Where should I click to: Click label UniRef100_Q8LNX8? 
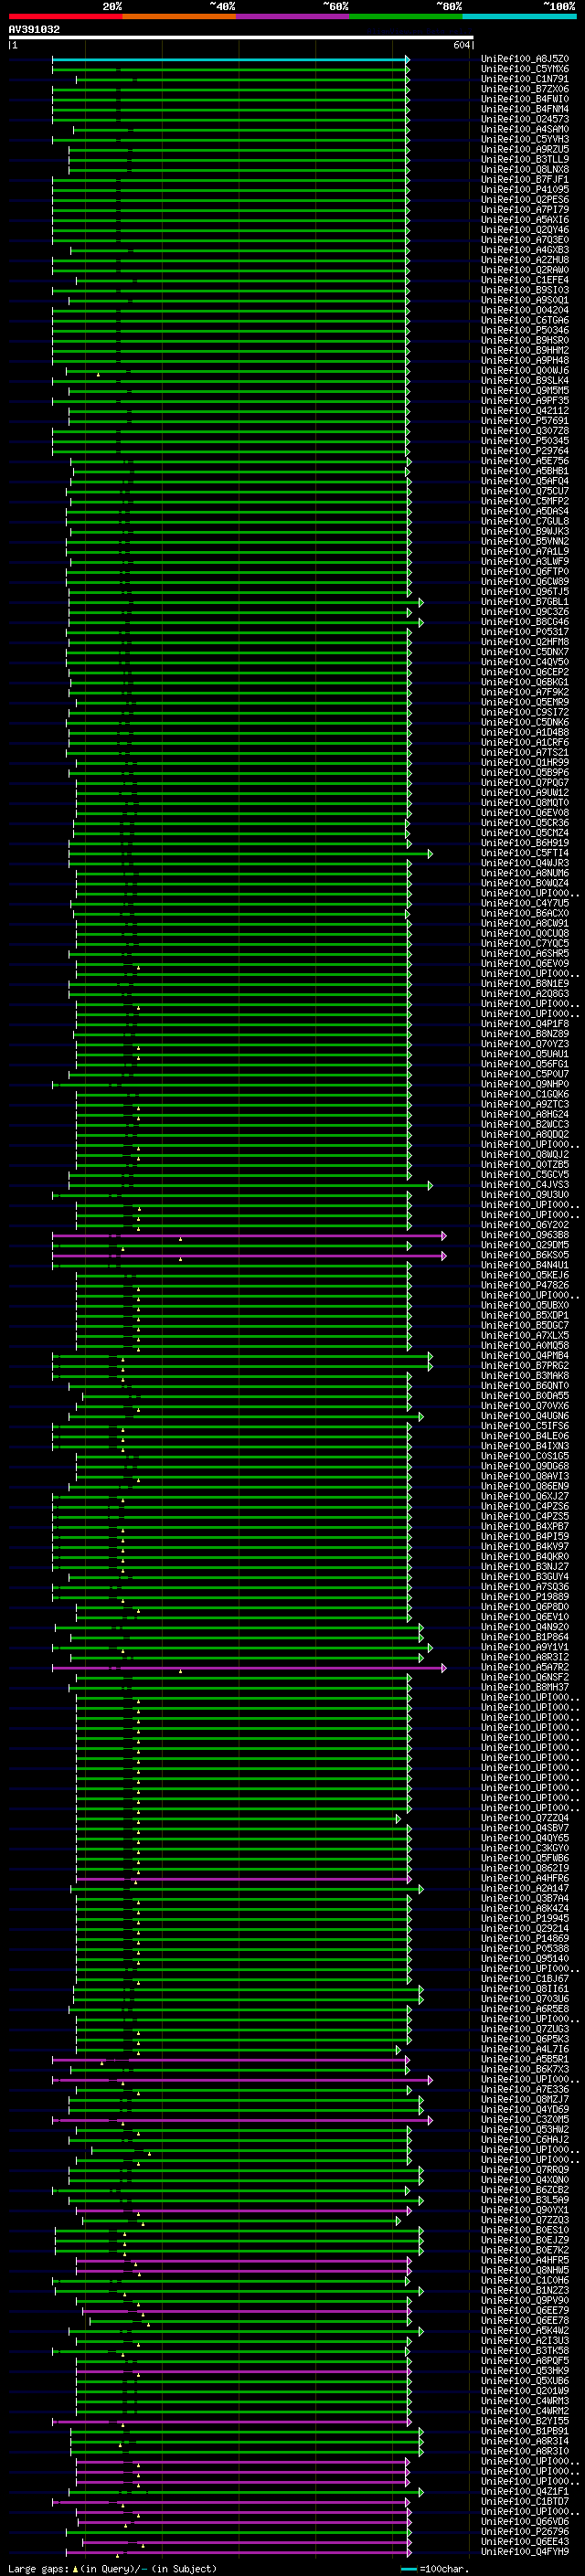pyautogui.click(x=525, y=169)
